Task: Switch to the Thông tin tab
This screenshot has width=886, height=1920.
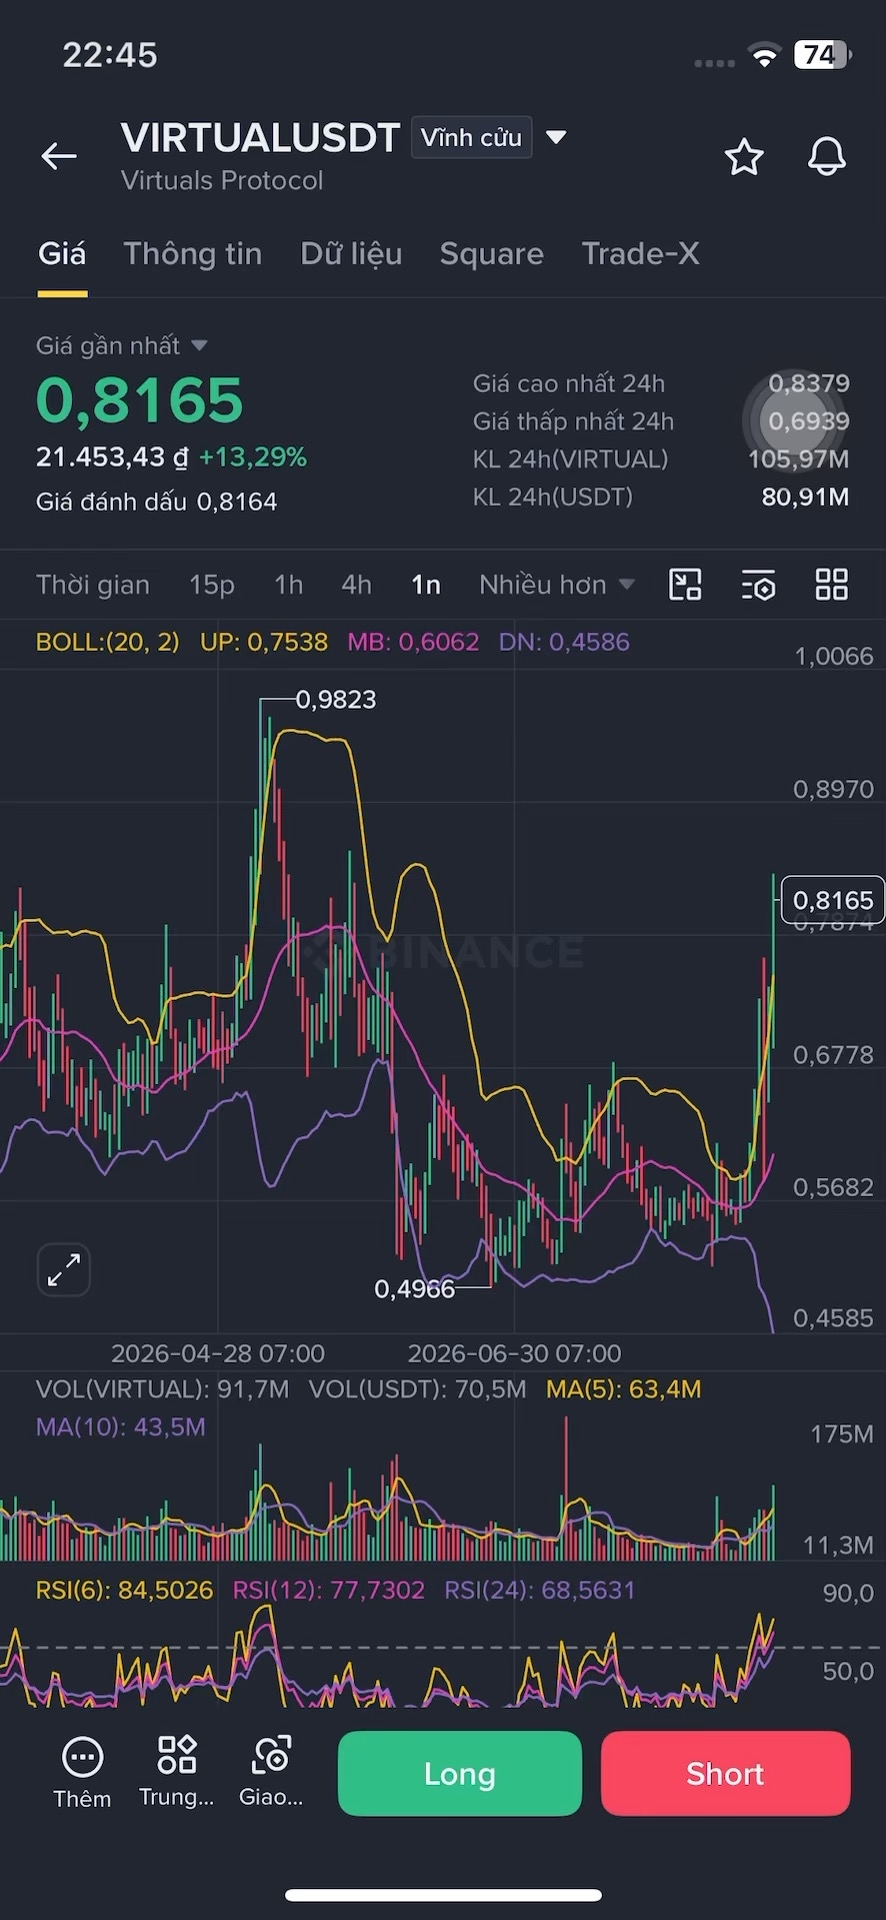Action: [193, 254]
